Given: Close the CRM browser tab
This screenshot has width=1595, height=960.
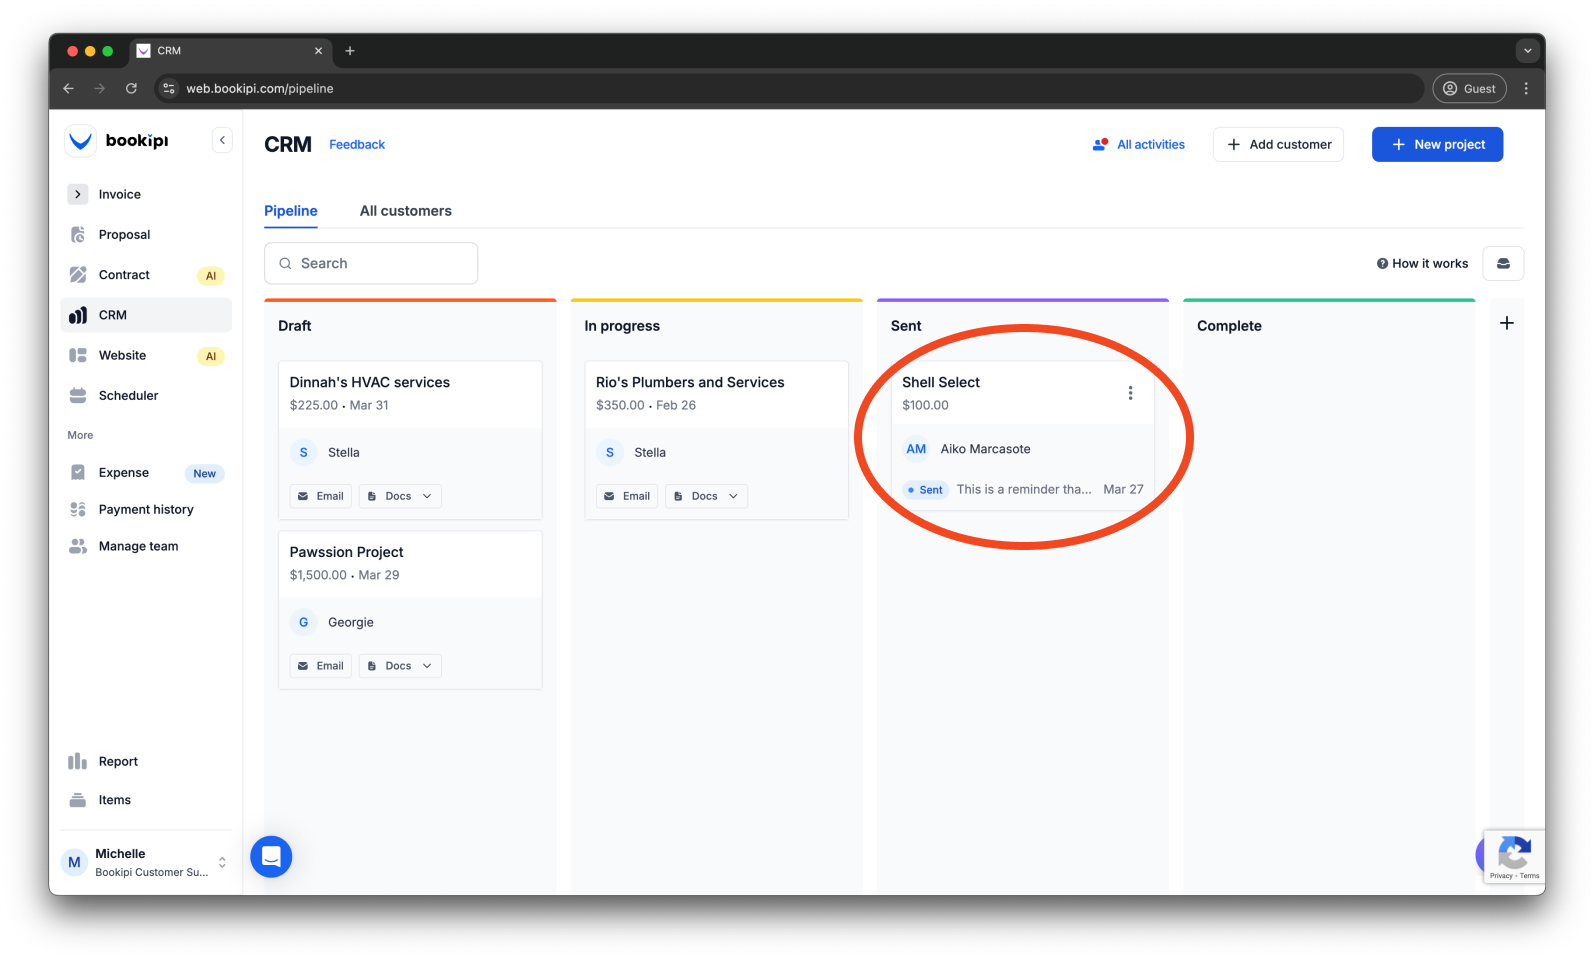Looking at the screenshot, I should (x=318, y=51).
